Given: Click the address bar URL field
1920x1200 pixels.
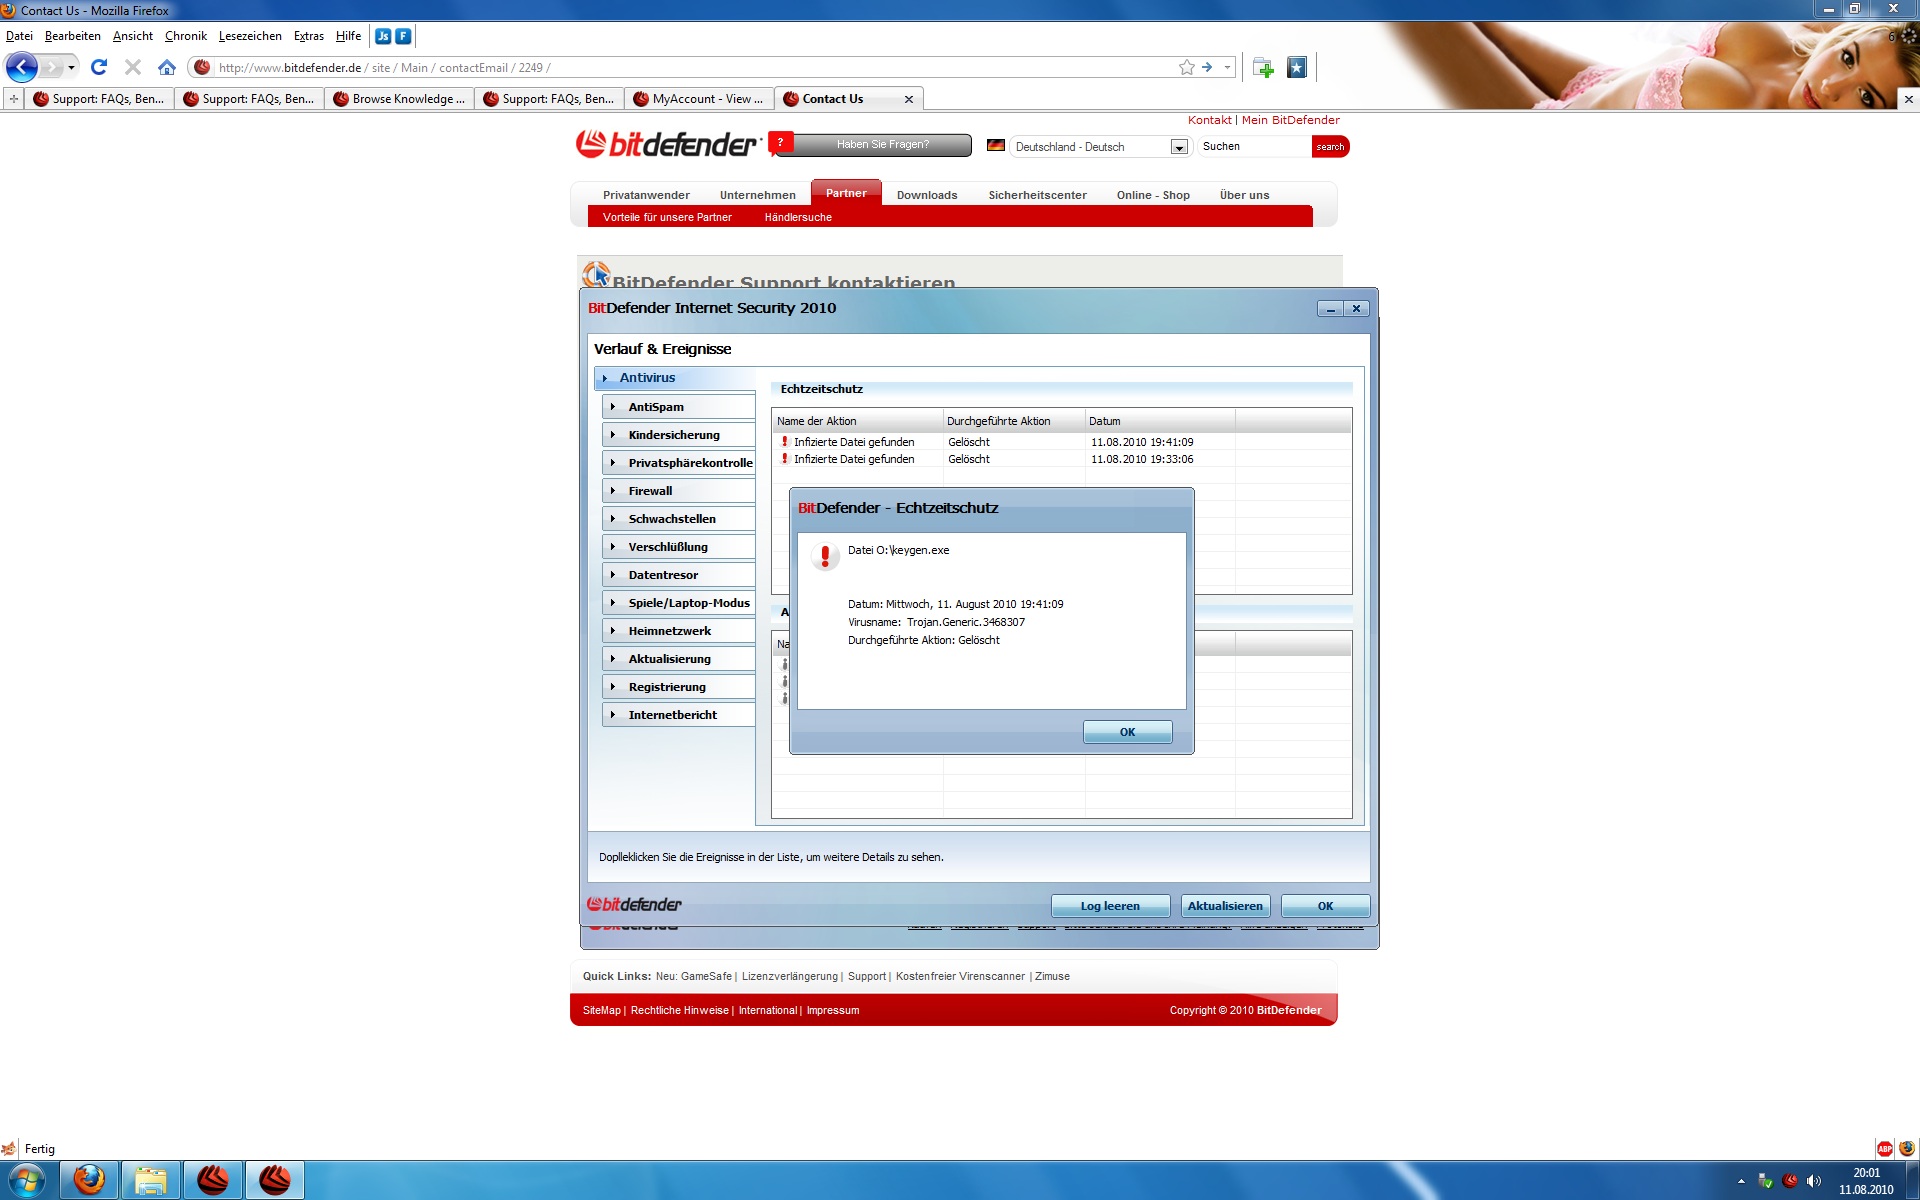Looking at the screenshot, I should (695, 68).
